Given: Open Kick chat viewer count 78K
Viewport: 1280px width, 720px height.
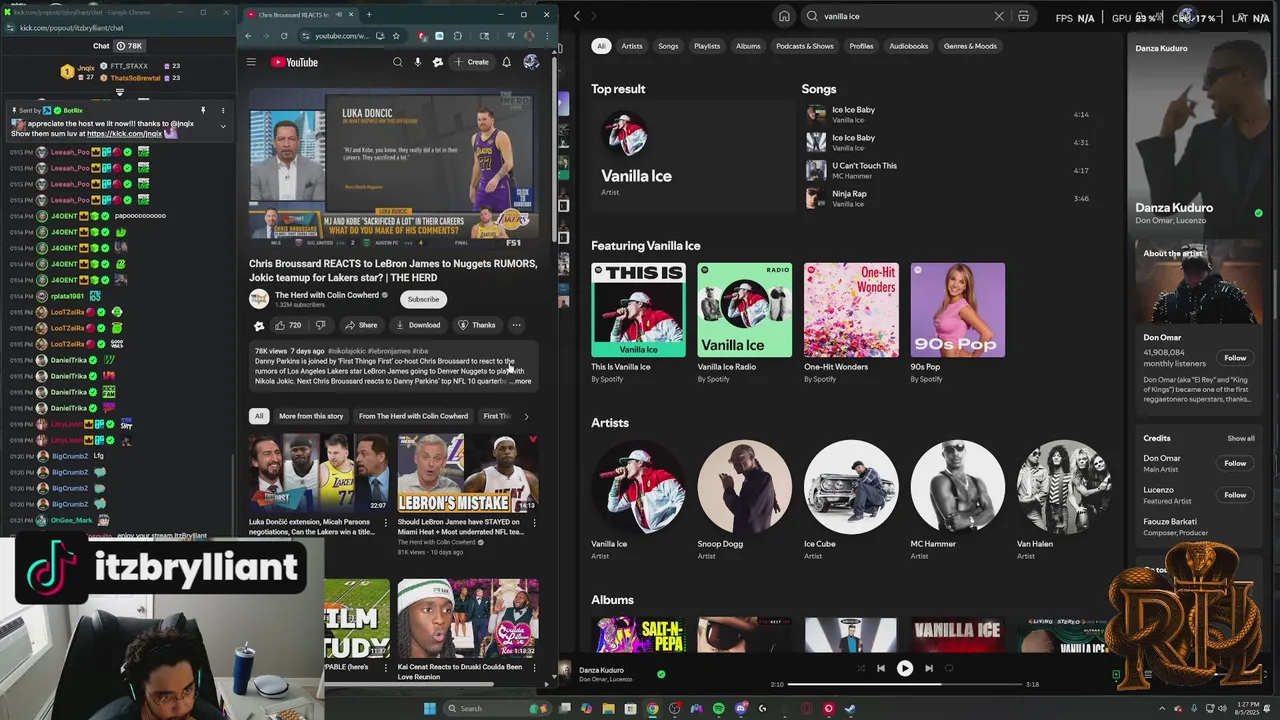Looking at the screenshot, I should [129, 46].
